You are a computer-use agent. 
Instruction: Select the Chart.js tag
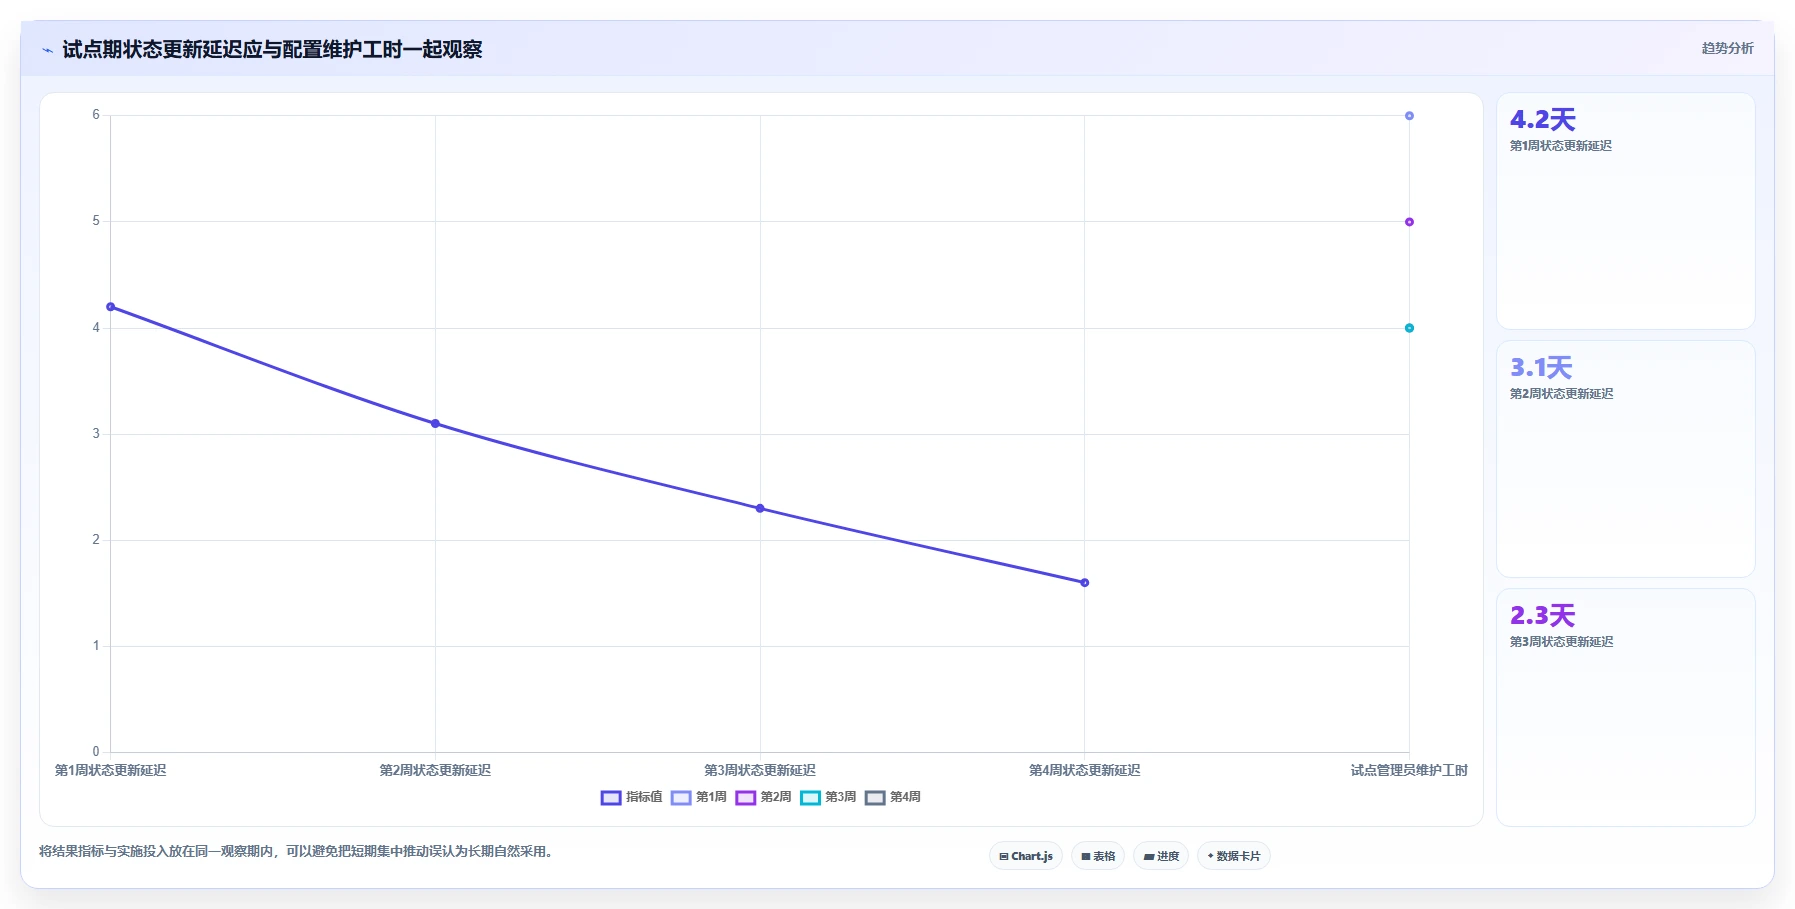(1026, 856)
